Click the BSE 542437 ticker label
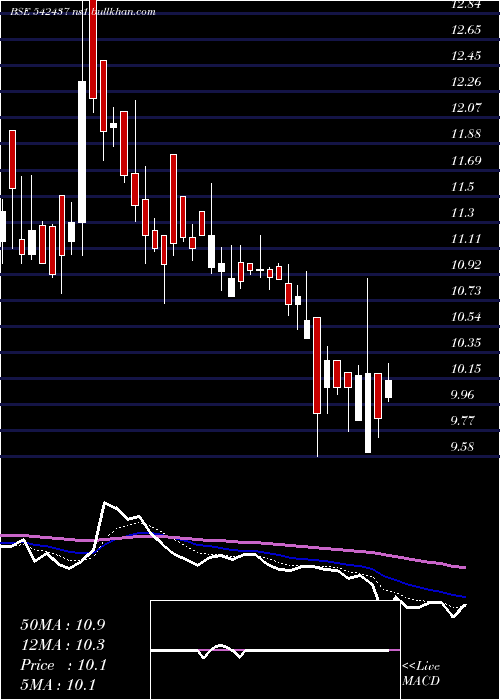 click(40, 12)
